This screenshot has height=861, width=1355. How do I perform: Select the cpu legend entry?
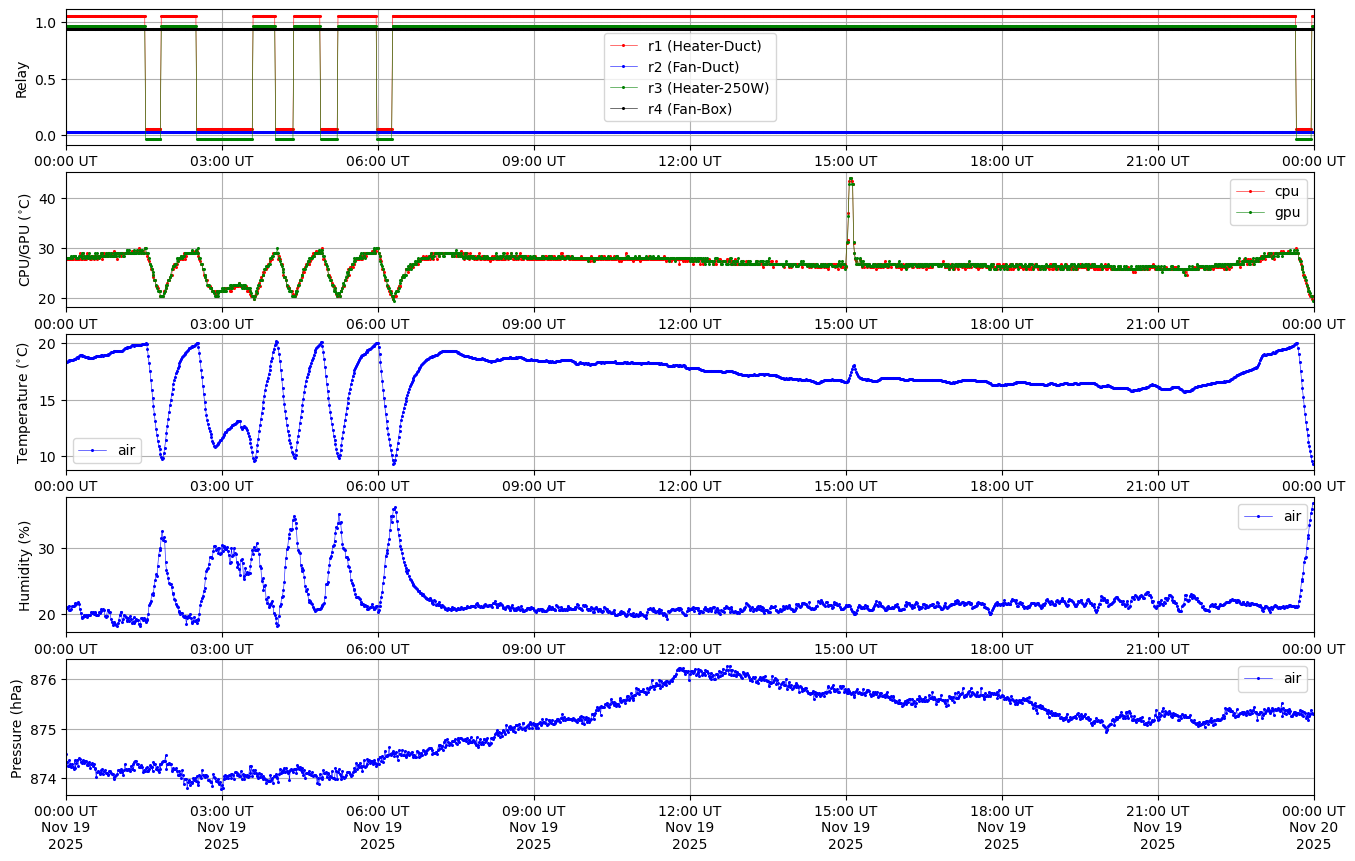pyautogui.click(x=1268, y=191)
